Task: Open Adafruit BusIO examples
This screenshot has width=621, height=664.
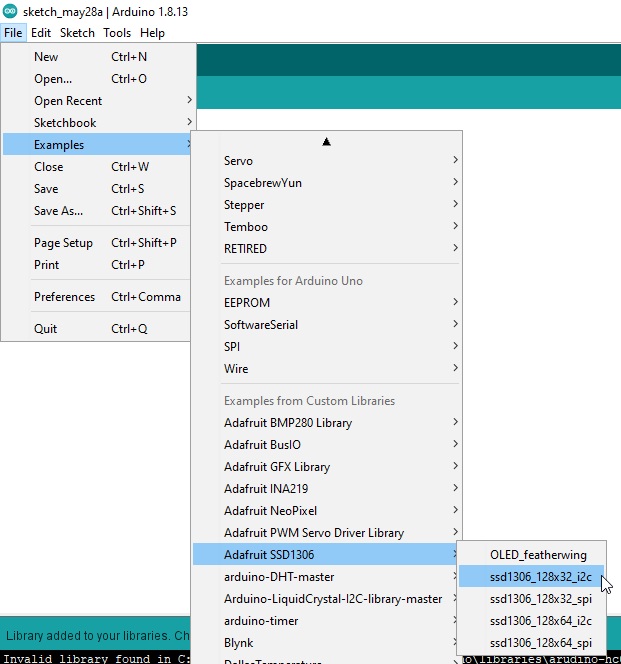Action: 327,445
